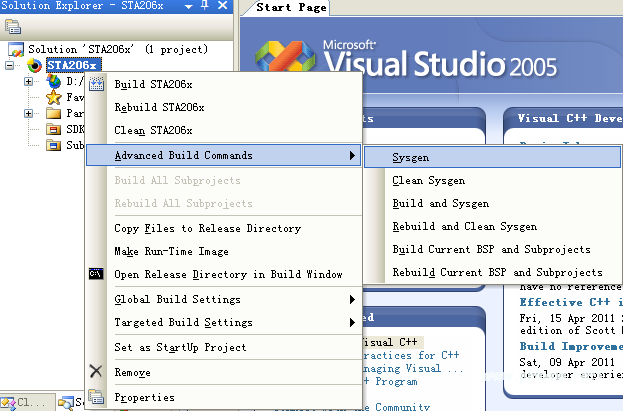
Task: Open the Effective C++ article link
Action: [x=571, y=302]
